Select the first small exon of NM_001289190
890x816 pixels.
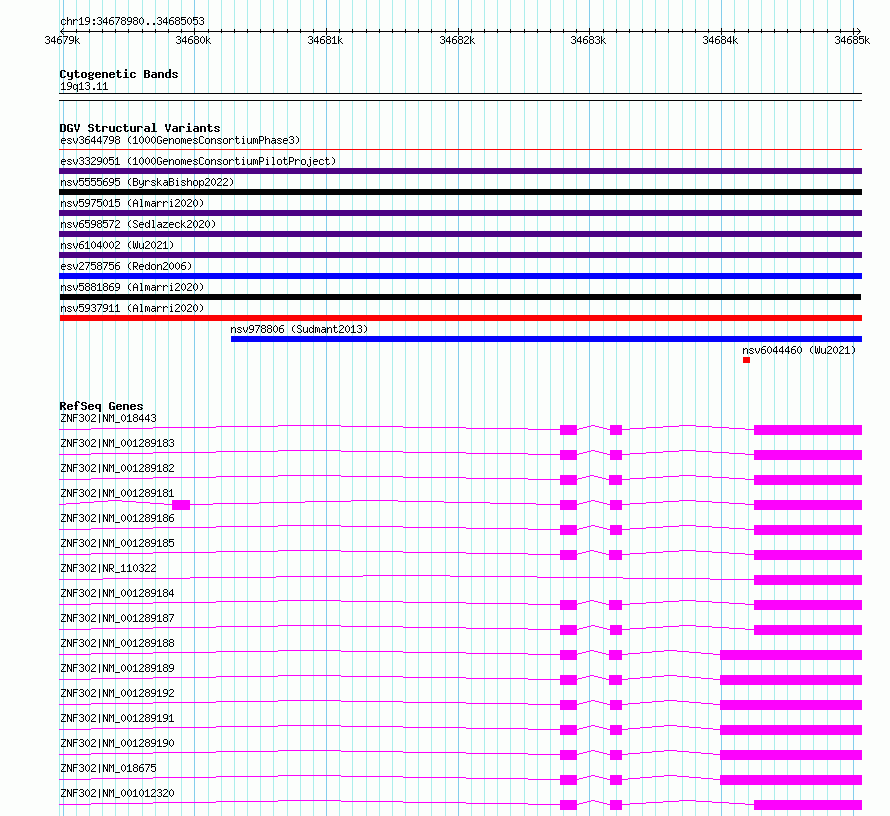[x=569, y=755]
